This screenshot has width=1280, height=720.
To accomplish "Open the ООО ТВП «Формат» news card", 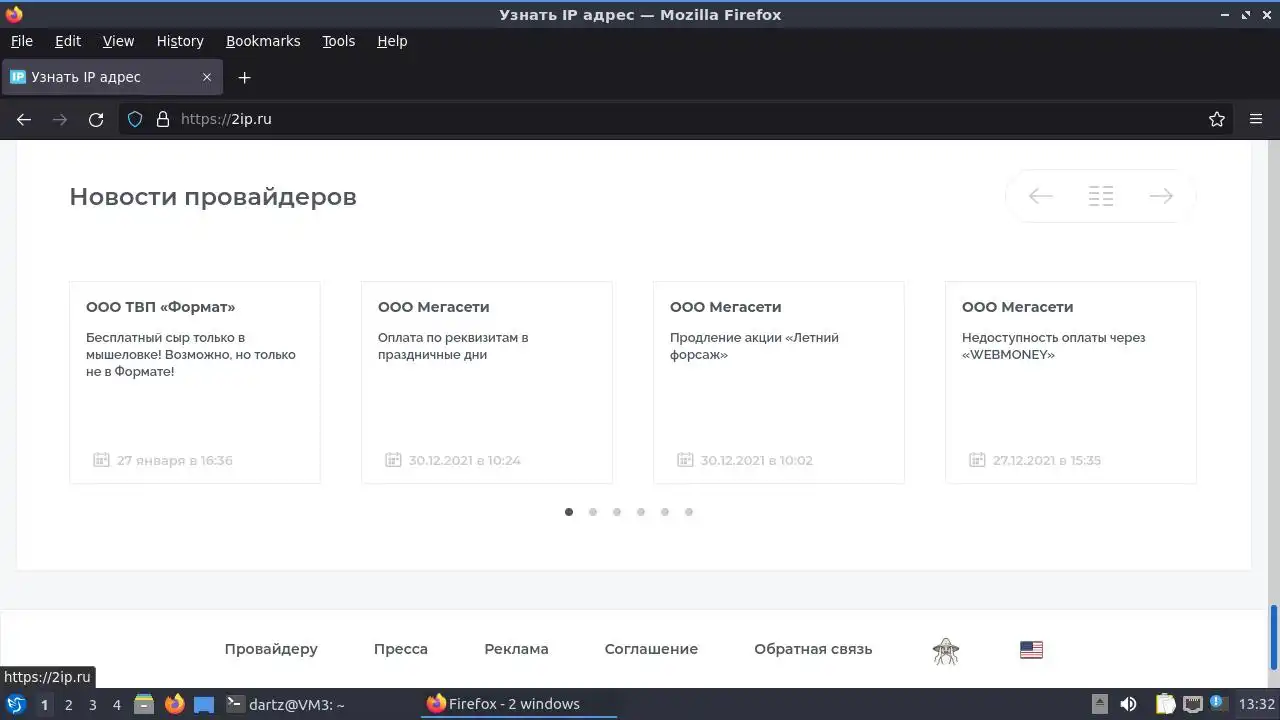I will coord(195,383).
